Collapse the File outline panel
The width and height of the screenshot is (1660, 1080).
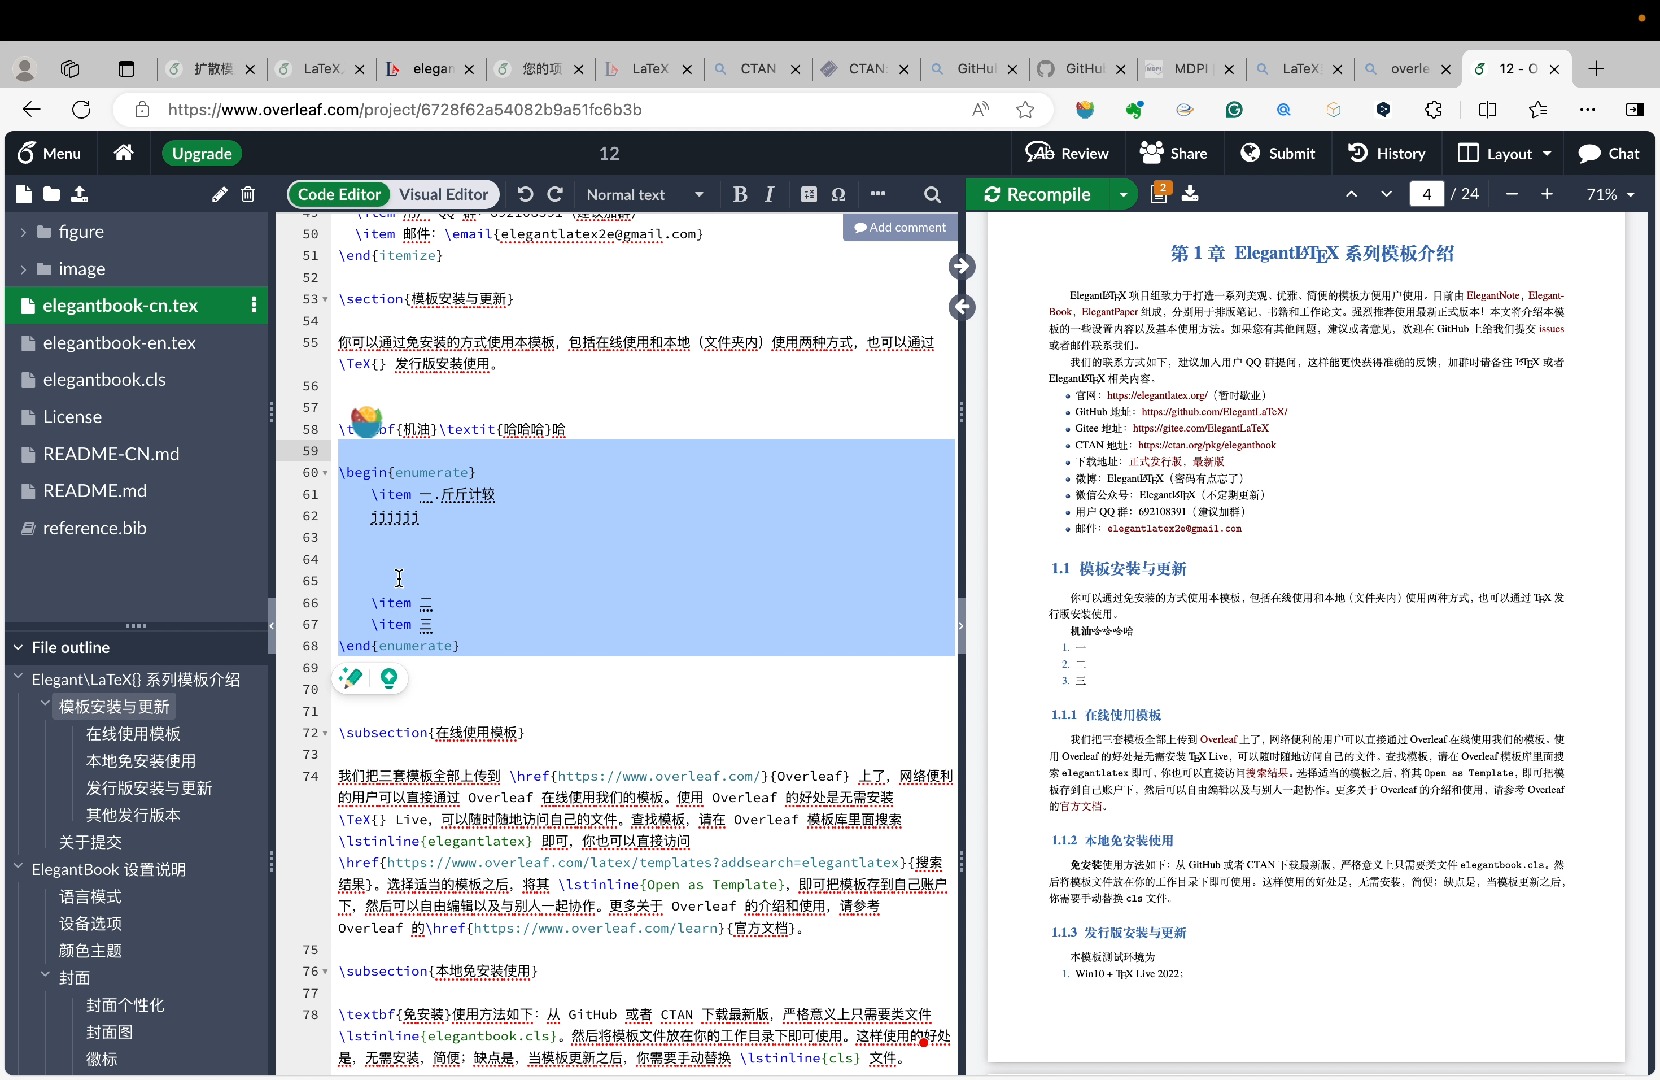point(18,648)
